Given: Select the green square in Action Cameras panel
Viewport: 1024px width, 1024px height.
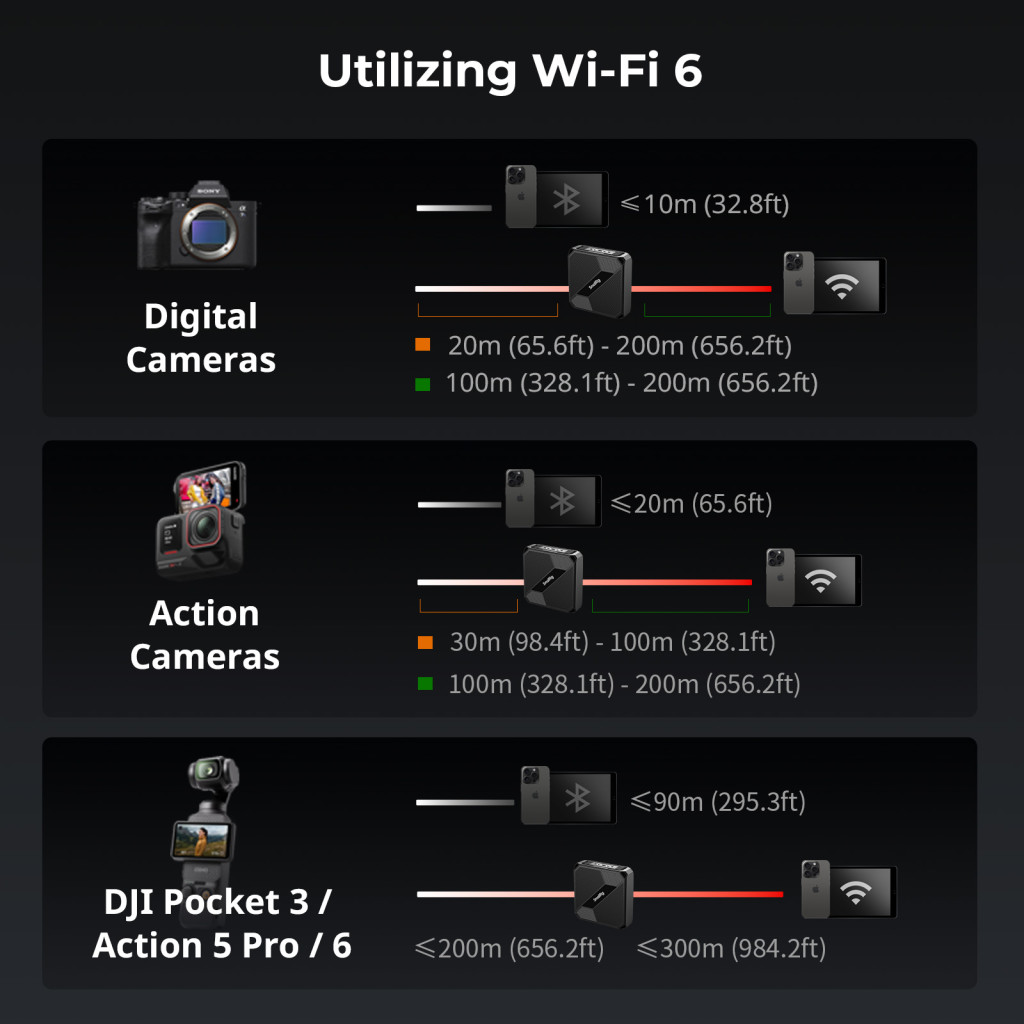Looking at the screenshot, I should coord(425,684).
